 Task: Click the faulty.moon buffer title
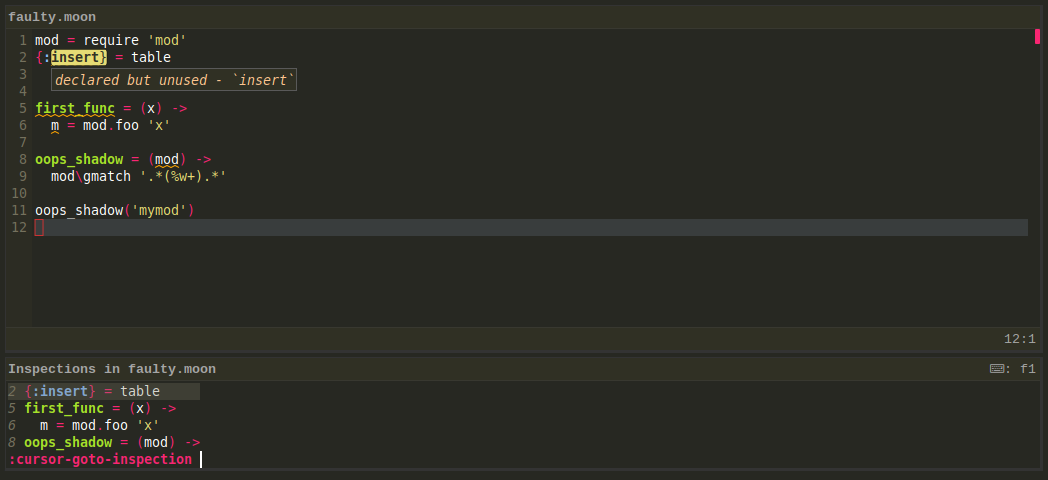pos(52,17)
